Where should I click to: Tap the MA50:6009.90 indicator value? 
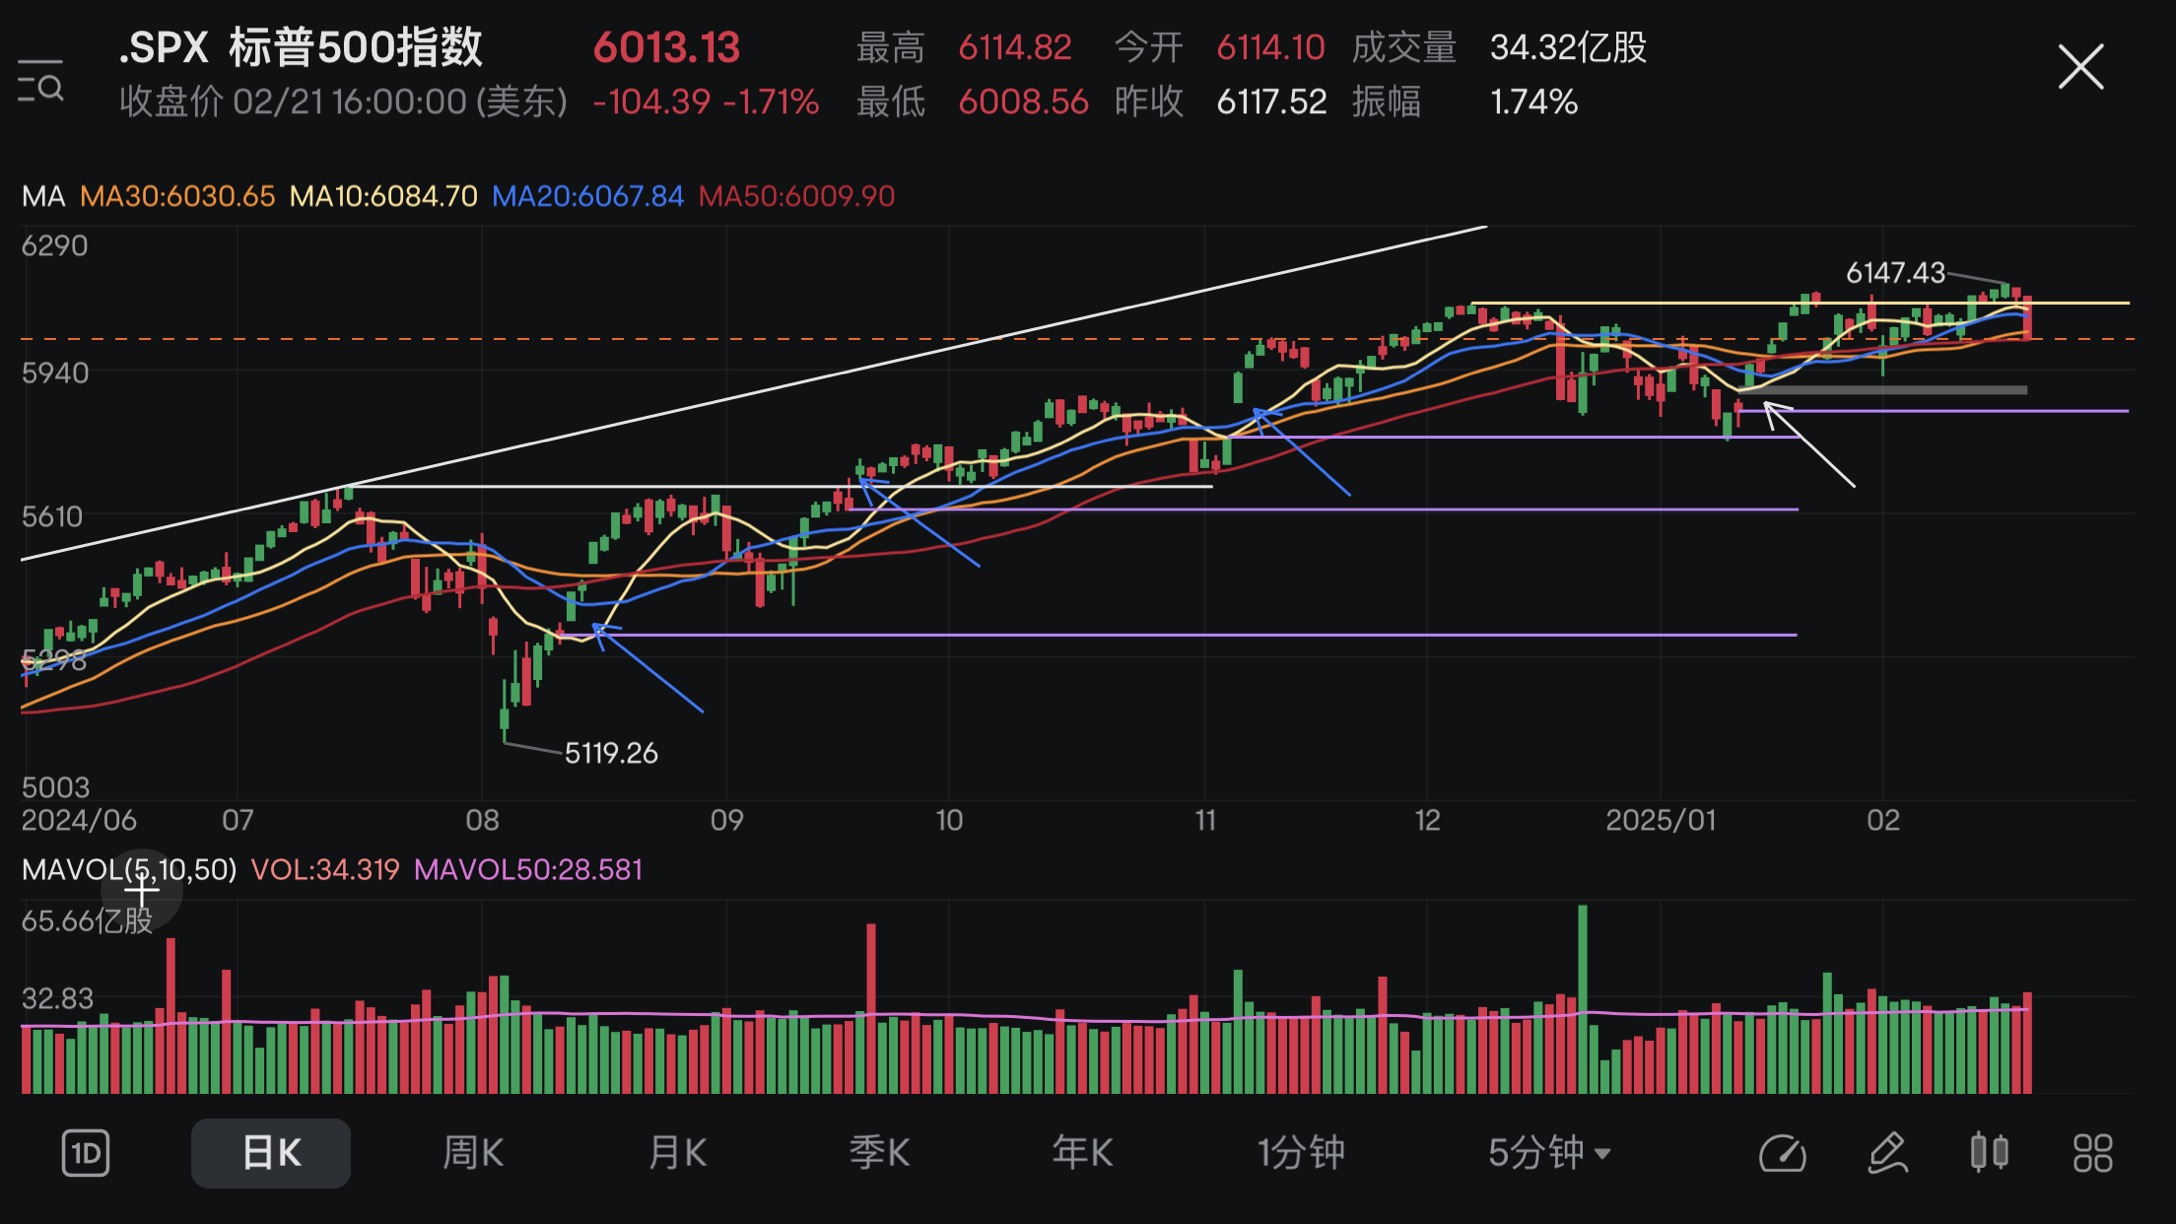tap(796, 196)
